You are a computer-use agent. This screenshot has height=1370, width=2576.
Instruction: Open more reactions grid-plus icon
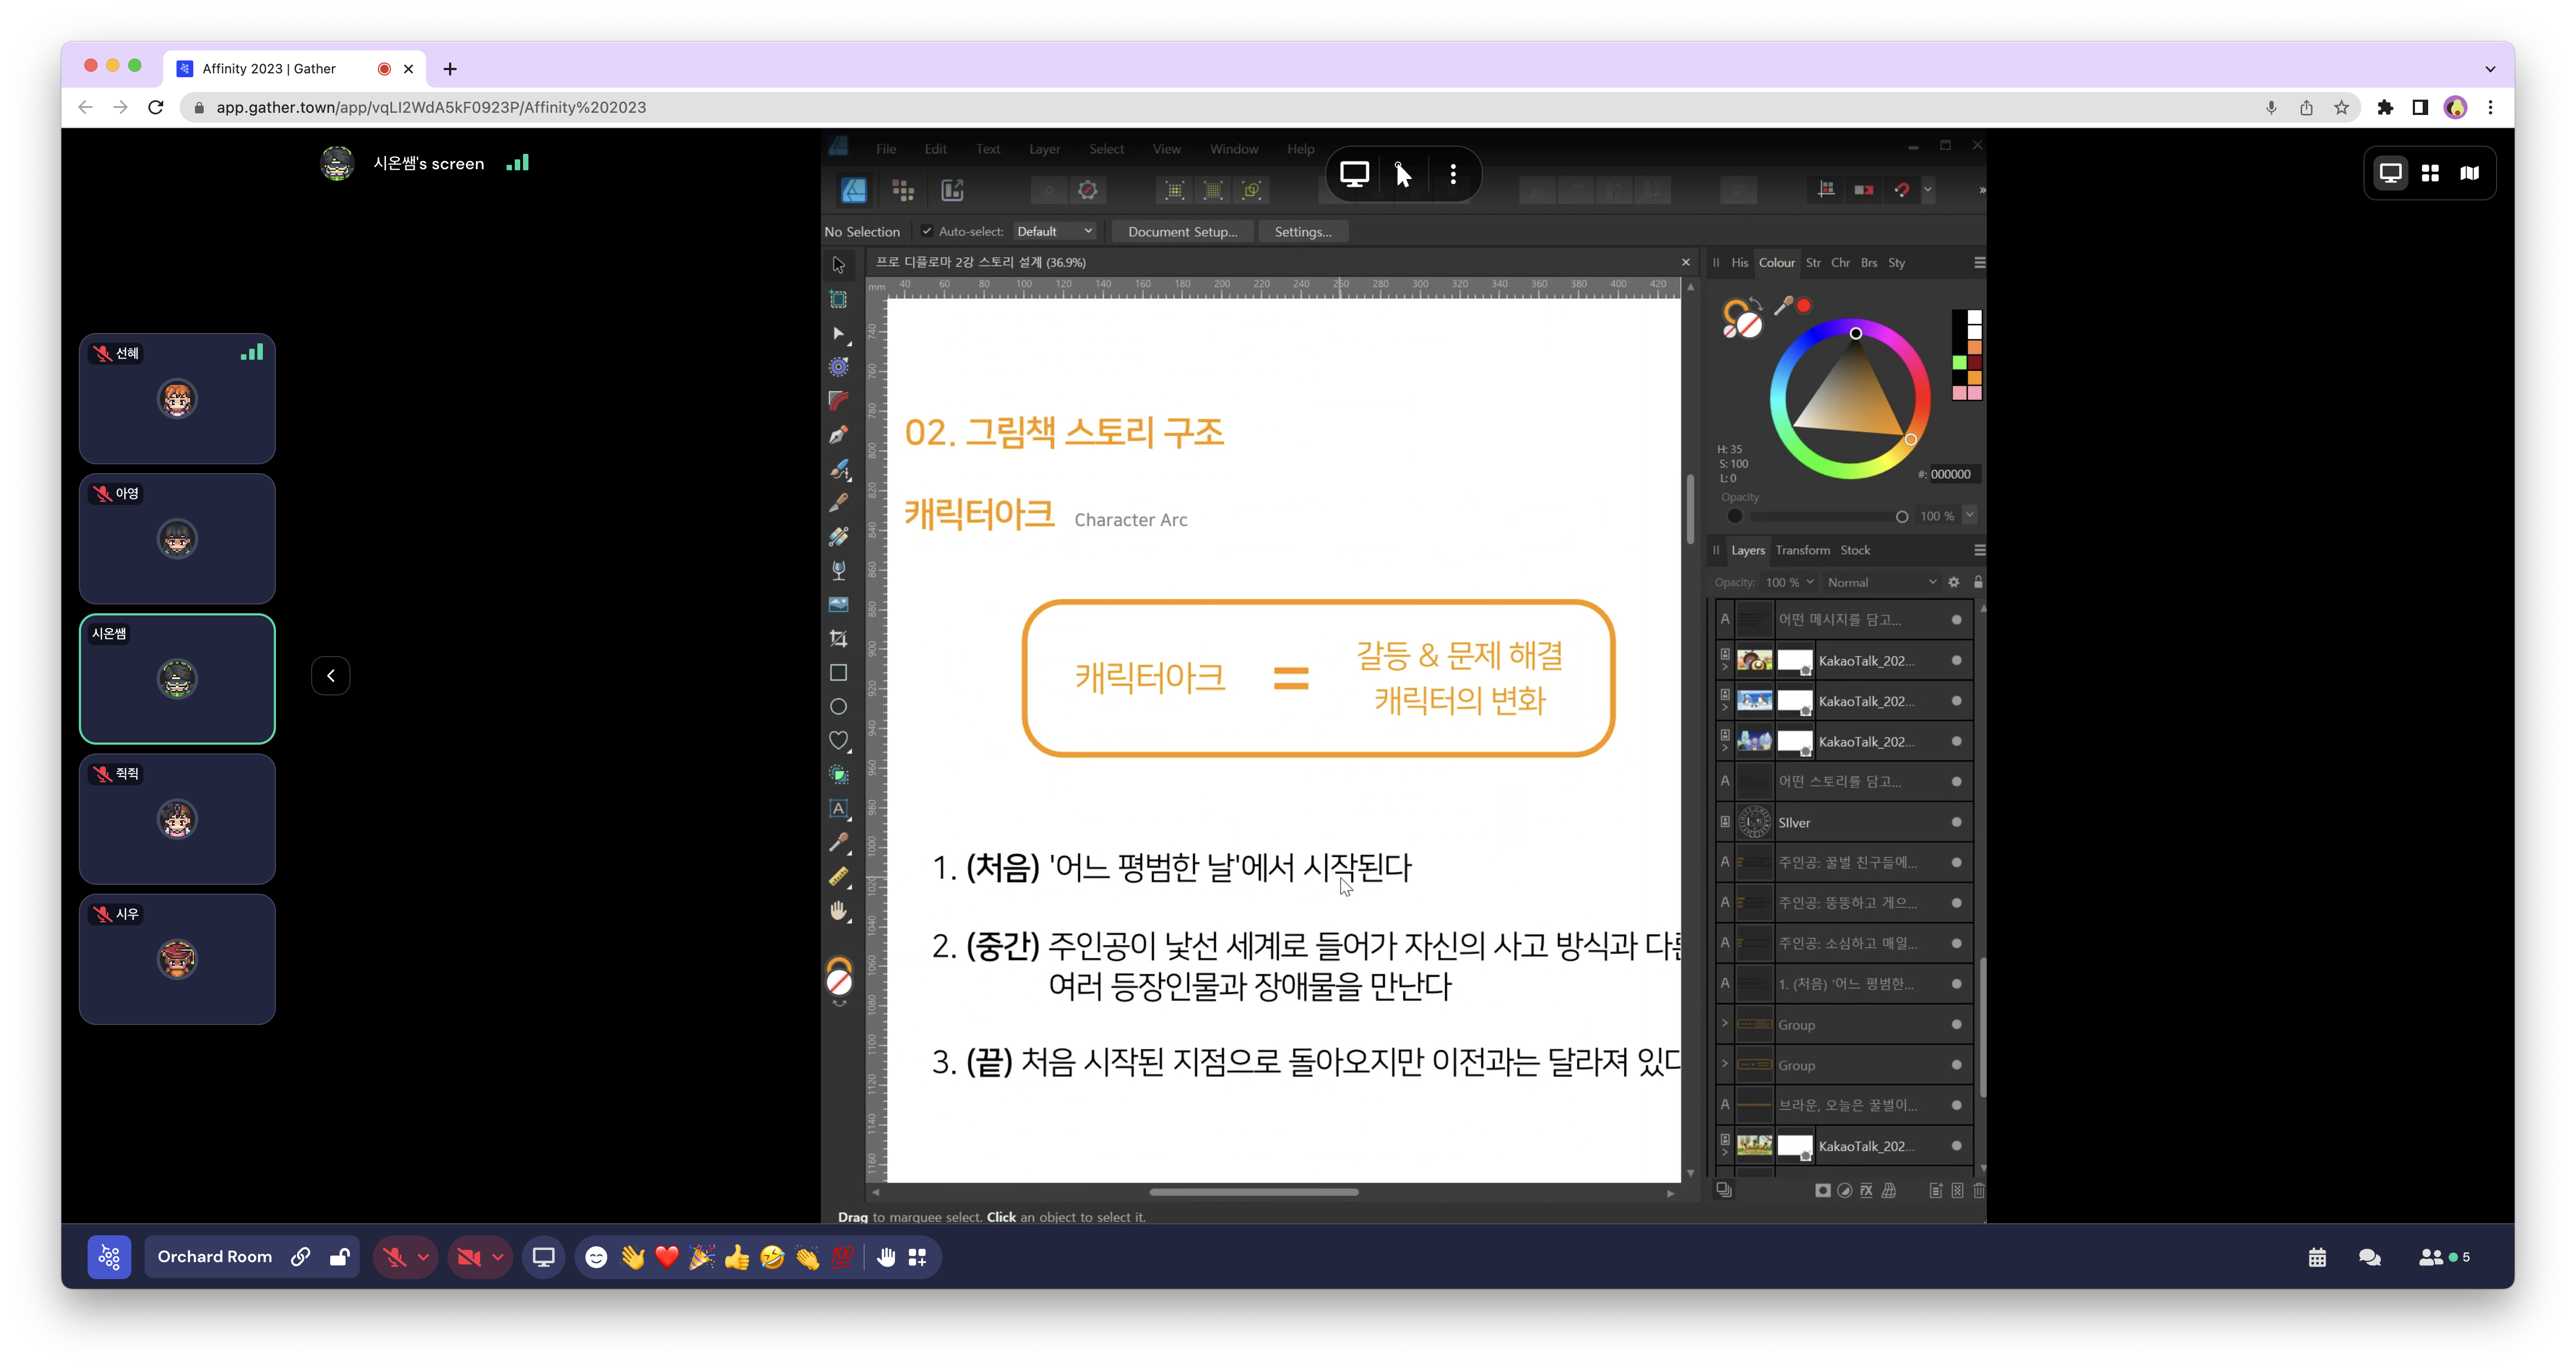[x=917, y=1257]
